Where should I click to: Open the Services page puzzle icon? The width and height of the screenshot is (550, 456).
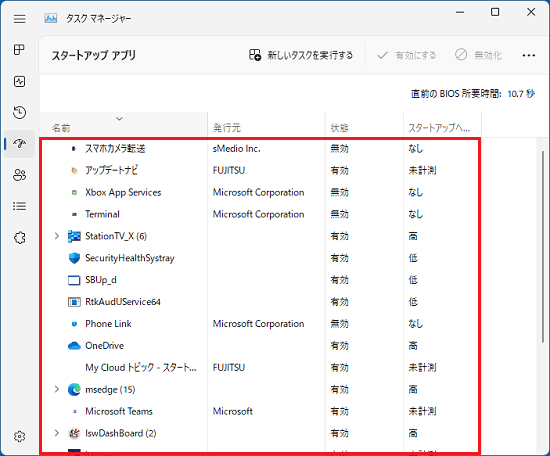point(20,237)
